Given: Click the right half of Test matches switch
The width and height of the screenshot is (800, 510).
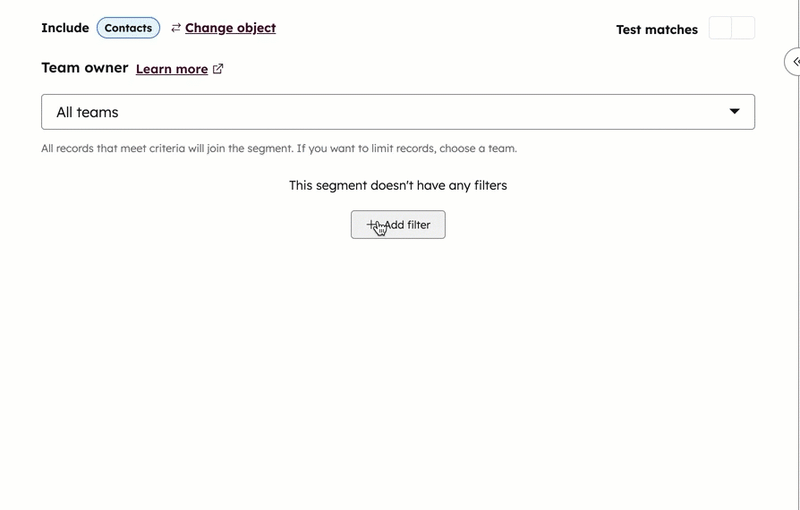Looking at the screenshot, I should pos(743,28).
